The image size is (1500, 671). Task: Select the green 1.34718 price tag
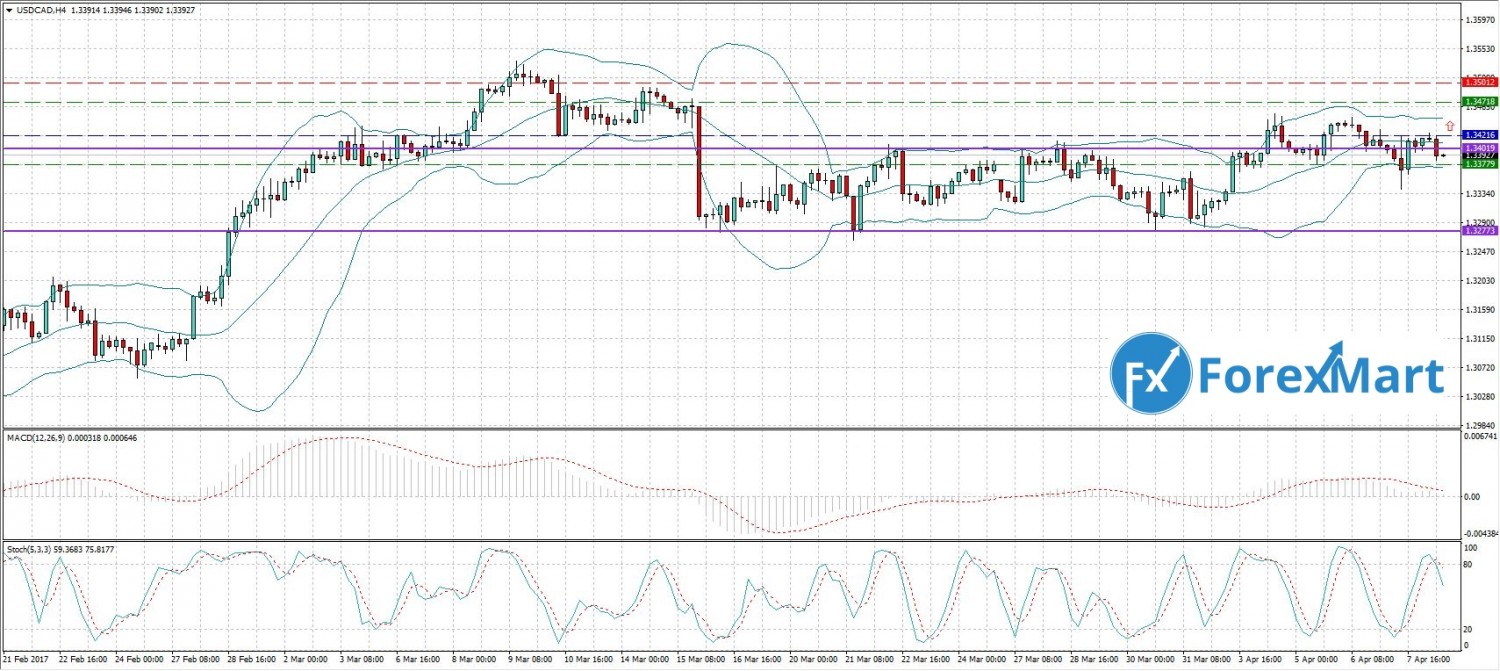coord(1479,102)
